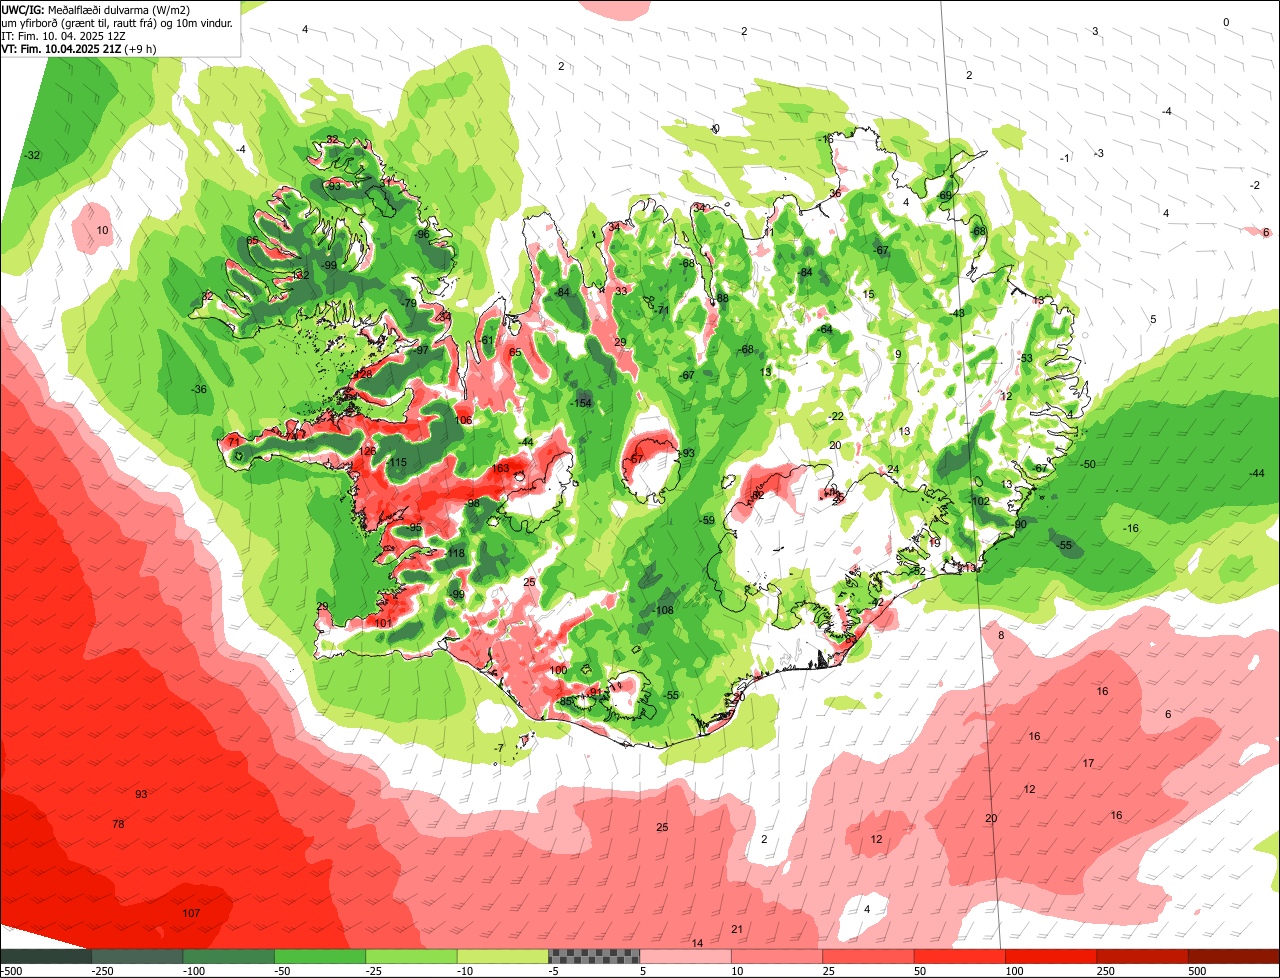This screenshot has width=1280, height=978.
Task: Click the 115 value on the map
Action: tap(398, 462)
